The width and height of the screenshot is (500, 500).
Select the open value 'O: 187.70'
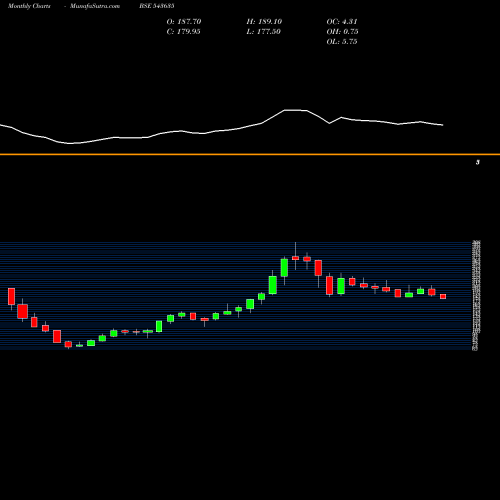(184, 22)
